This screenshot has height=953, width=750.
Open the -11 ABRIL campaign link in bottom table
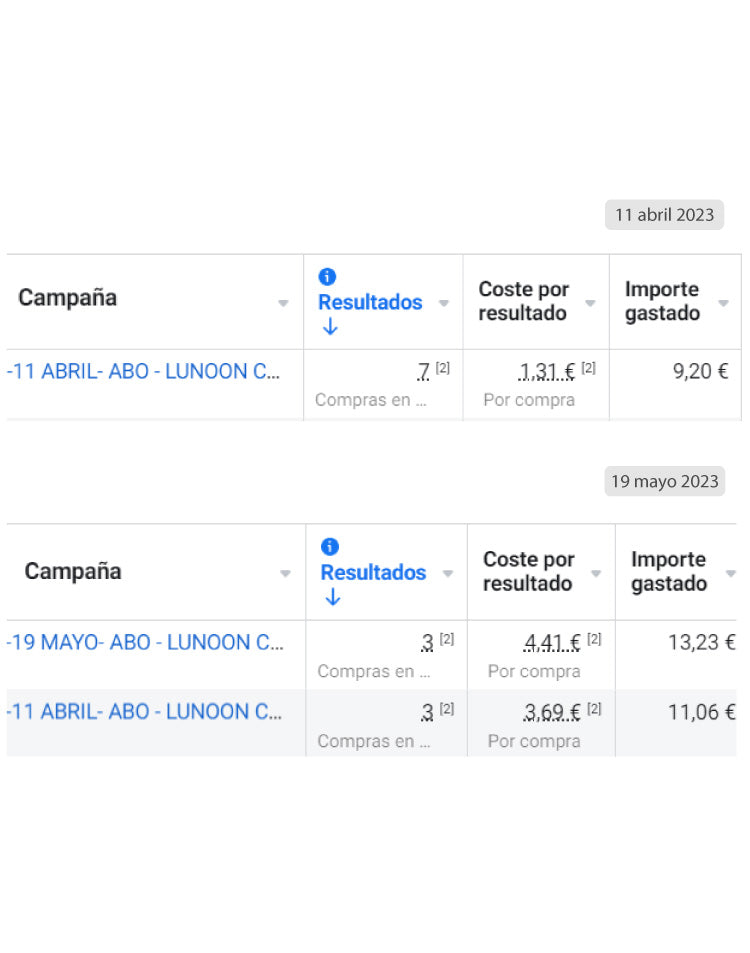pos(144,711)
